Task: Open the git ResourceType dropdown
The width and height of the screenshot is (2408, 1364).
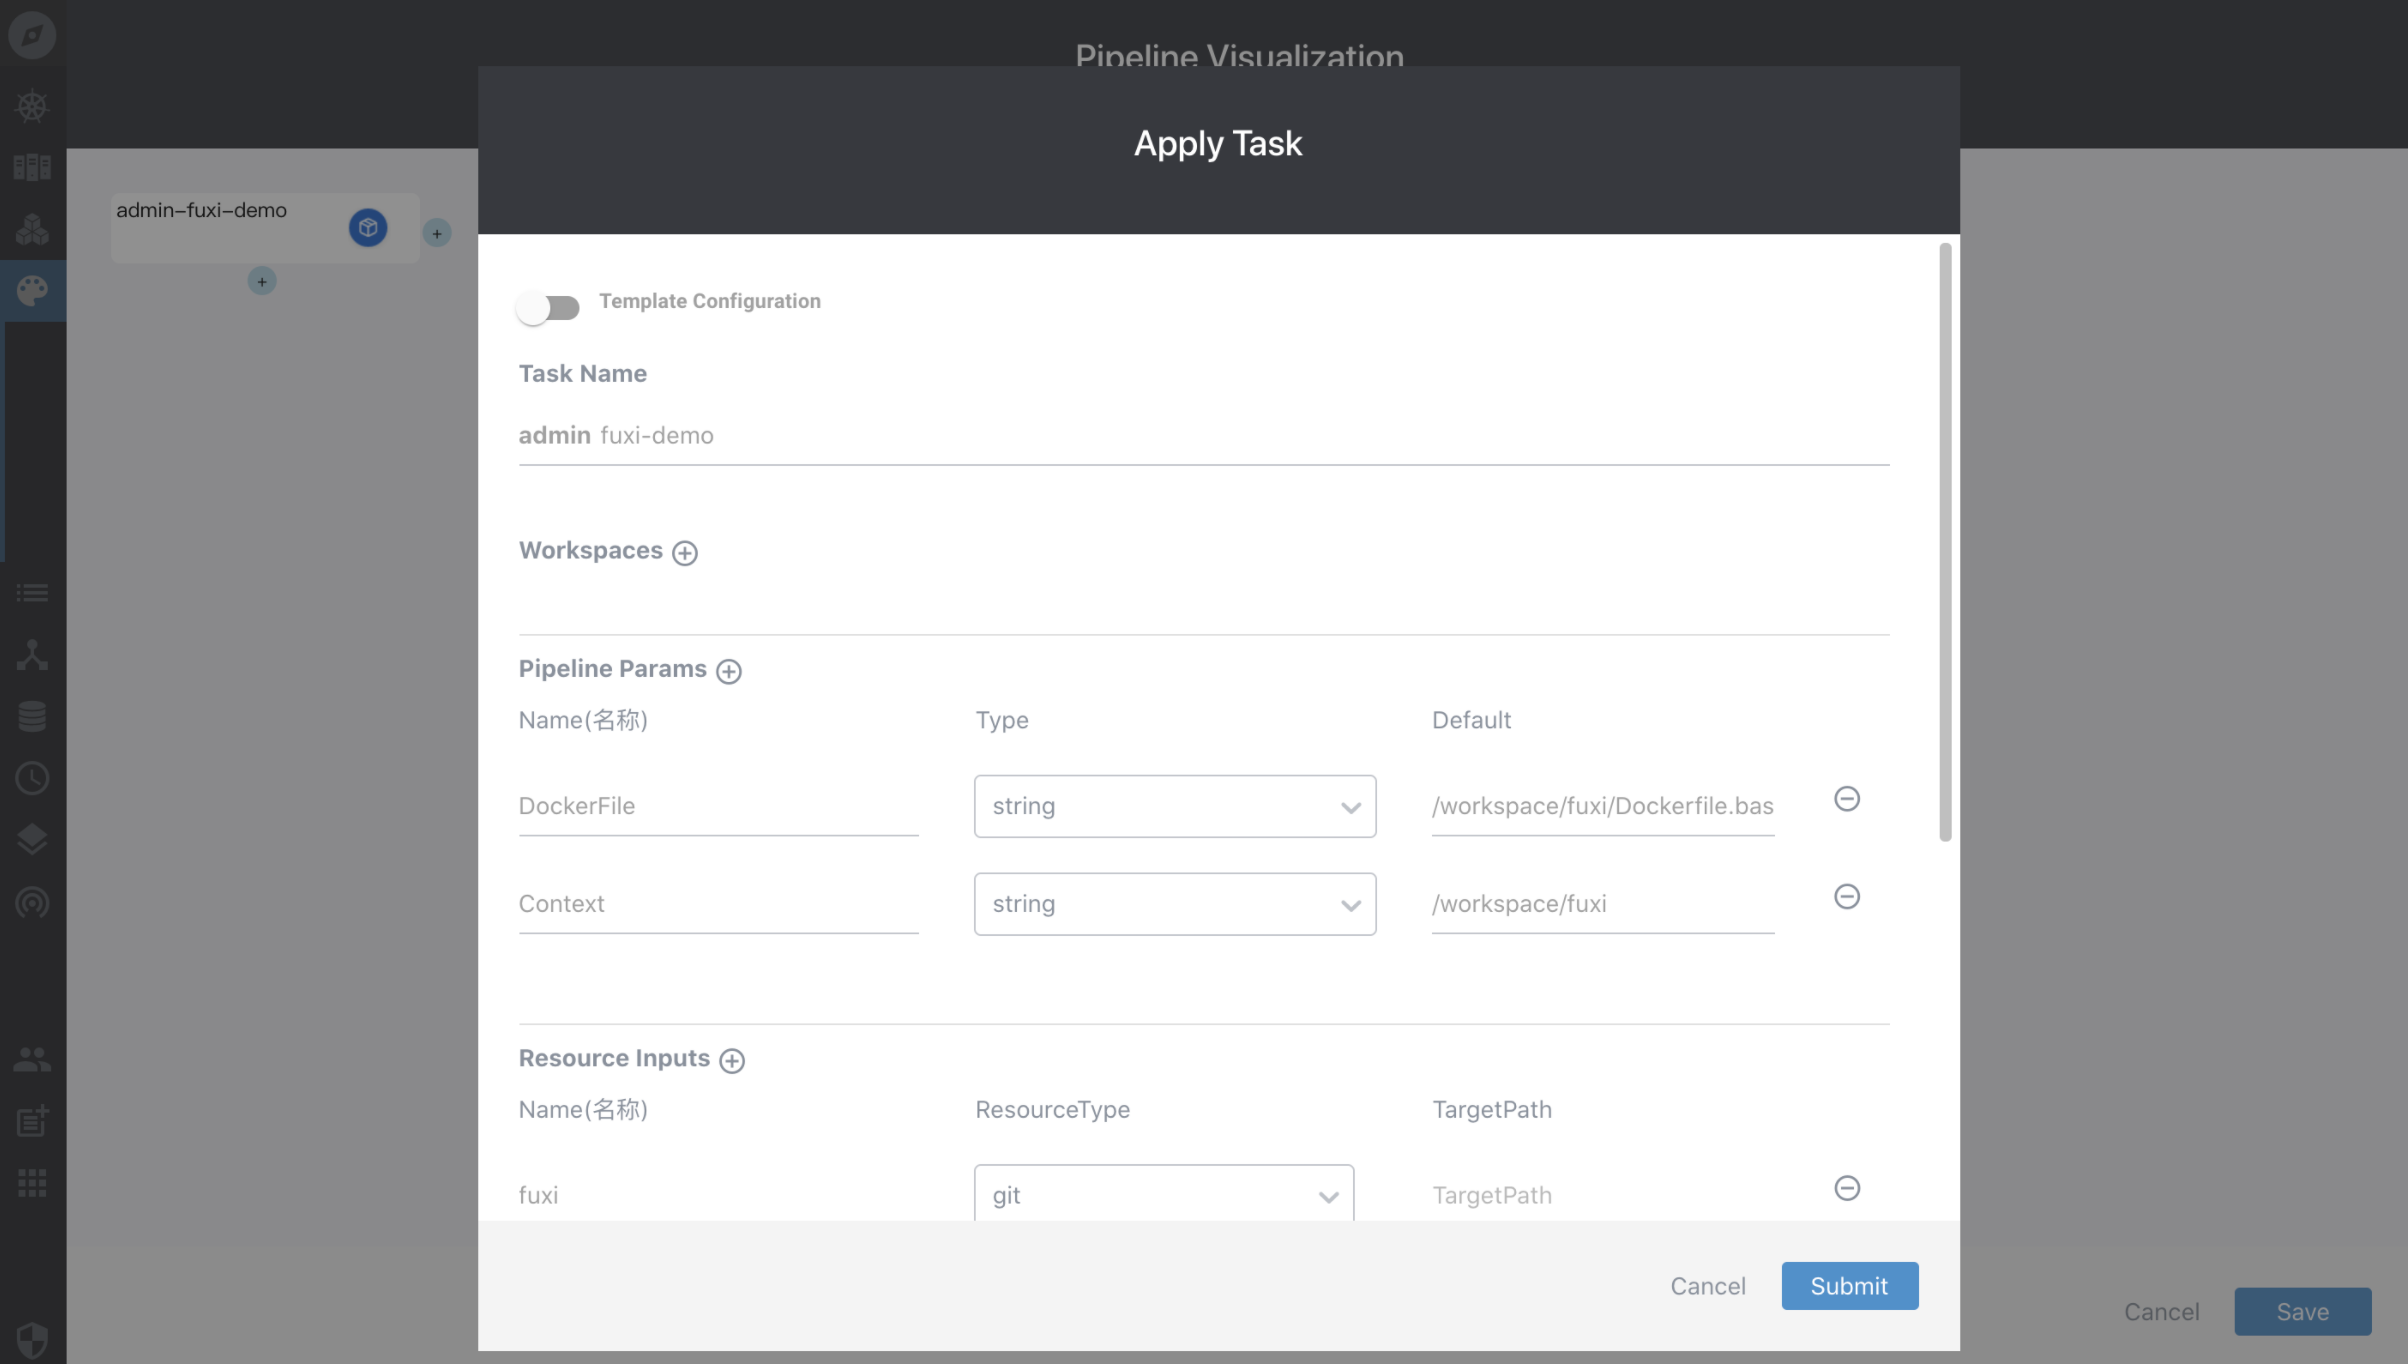Action: coord(1163,1194)
